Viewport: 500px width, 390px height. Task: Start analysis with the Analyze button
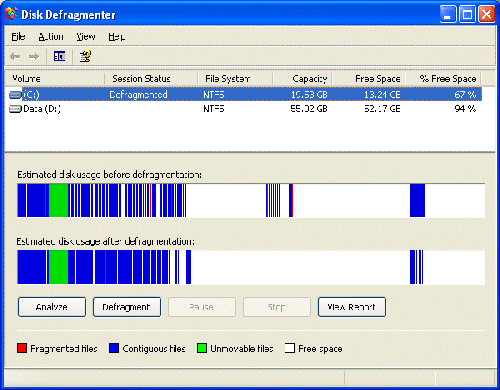pos(52,307)
